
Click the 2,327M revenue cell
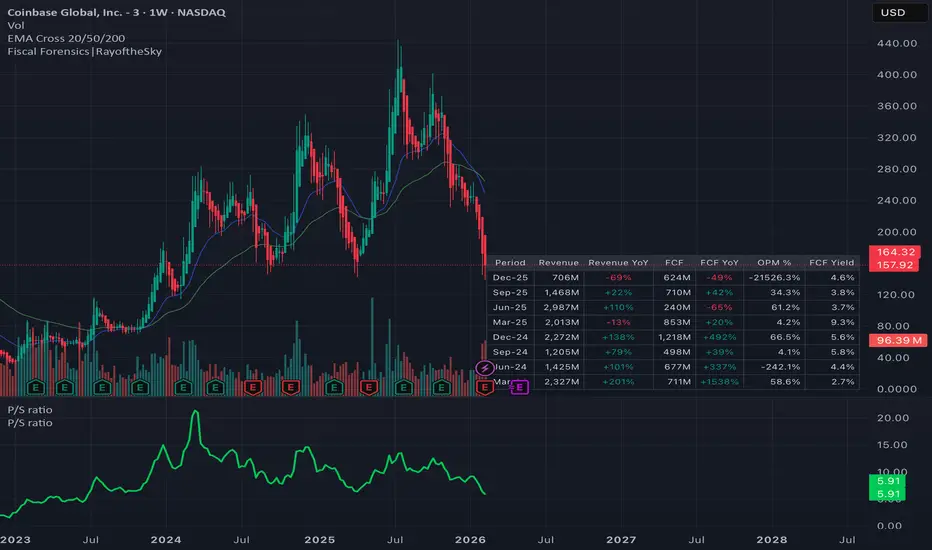(562, 382)
